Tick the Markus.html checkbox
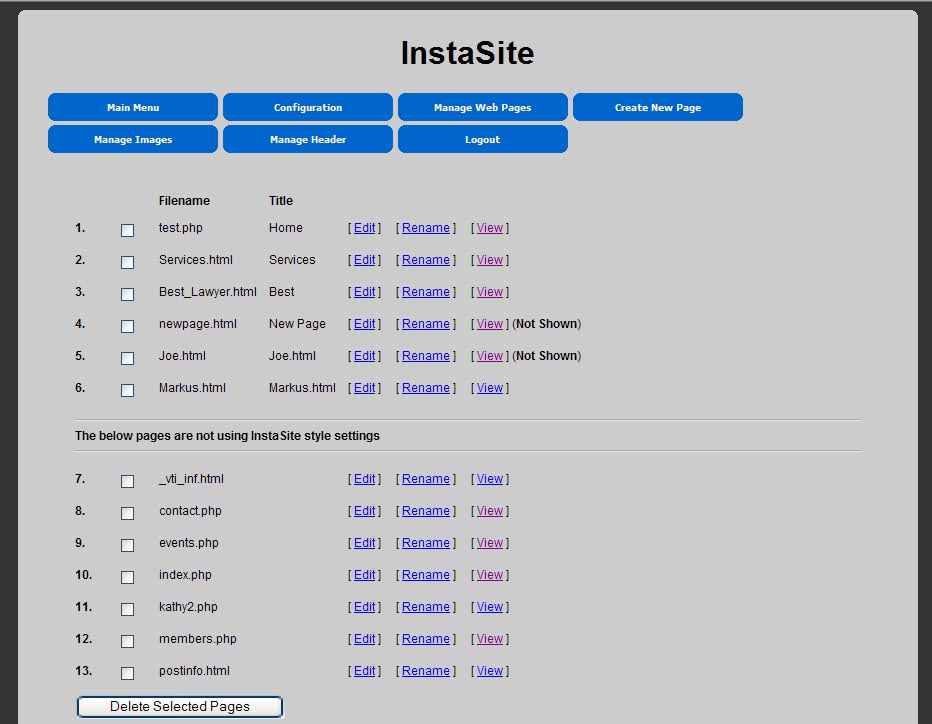Image resolution: width=932 pixels, height=724 pixels. pos(127,391)
